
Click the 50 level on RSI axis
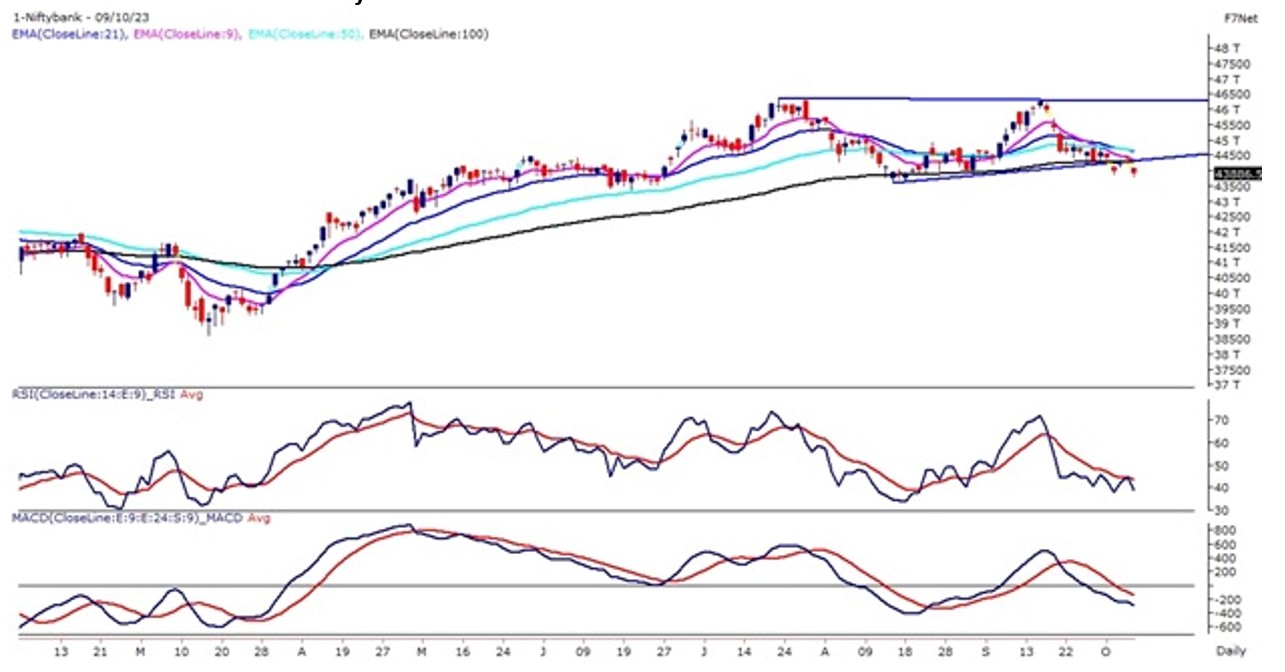point(1222,465)
